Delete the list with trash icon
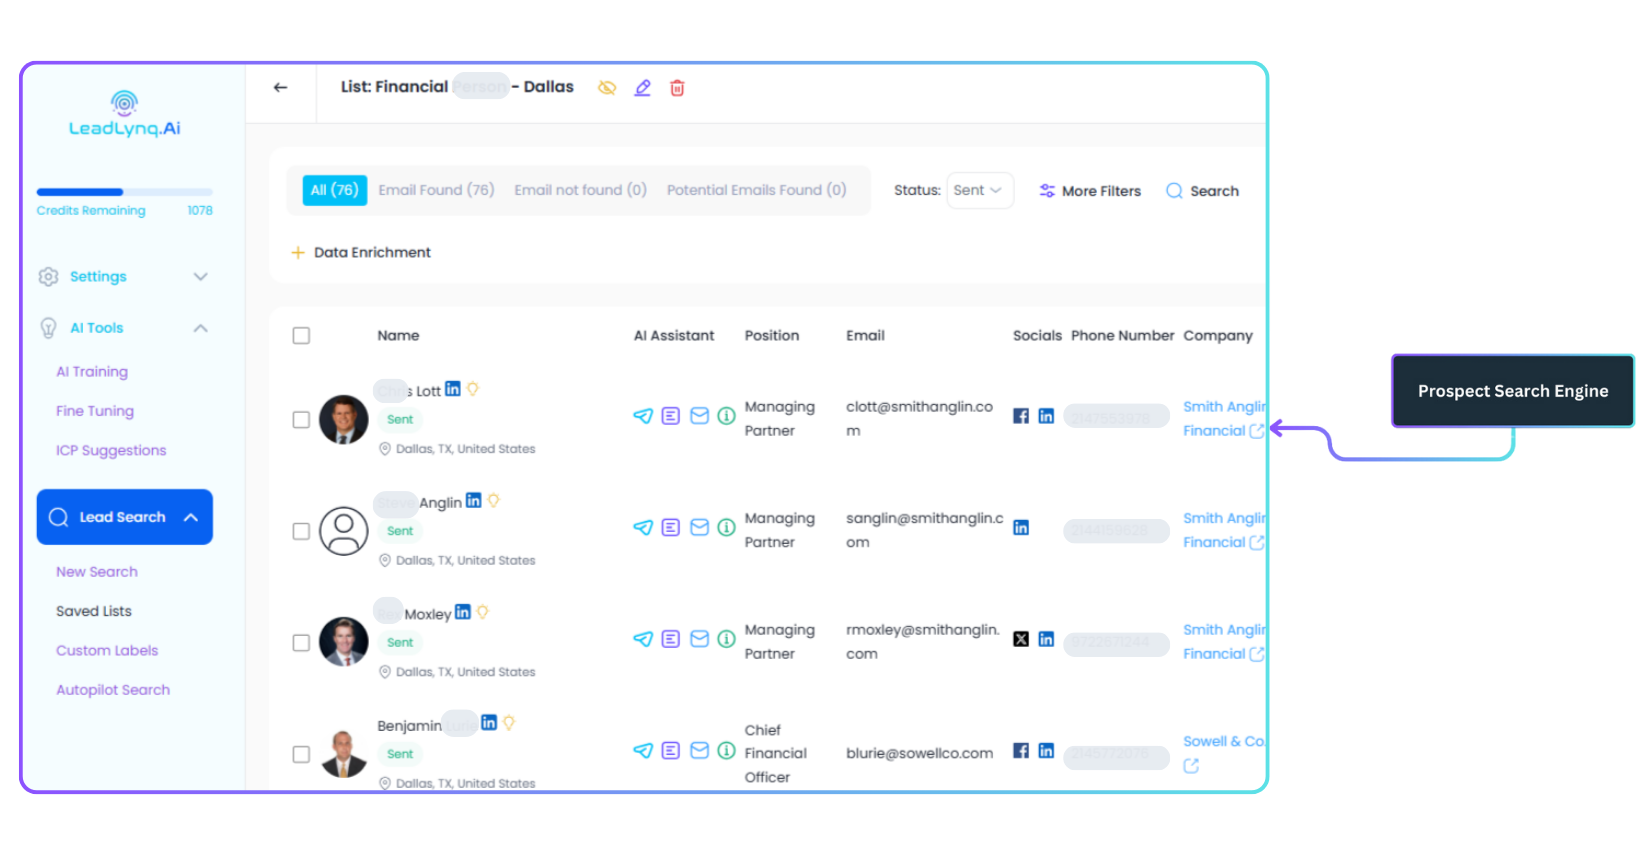Image resolution: width=1640 pixels, height=856 pixels. tap(677, 88)
